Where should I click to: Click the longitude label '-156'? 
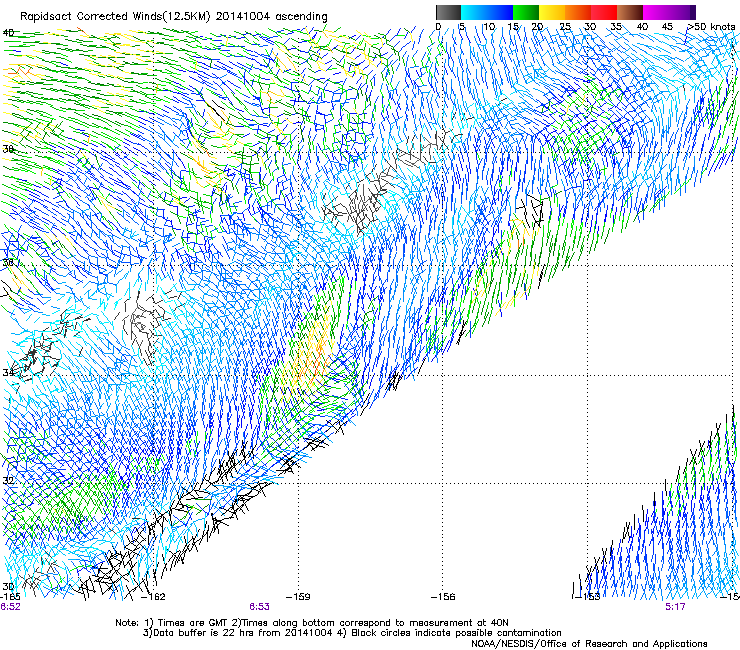(x=443, y=597)
